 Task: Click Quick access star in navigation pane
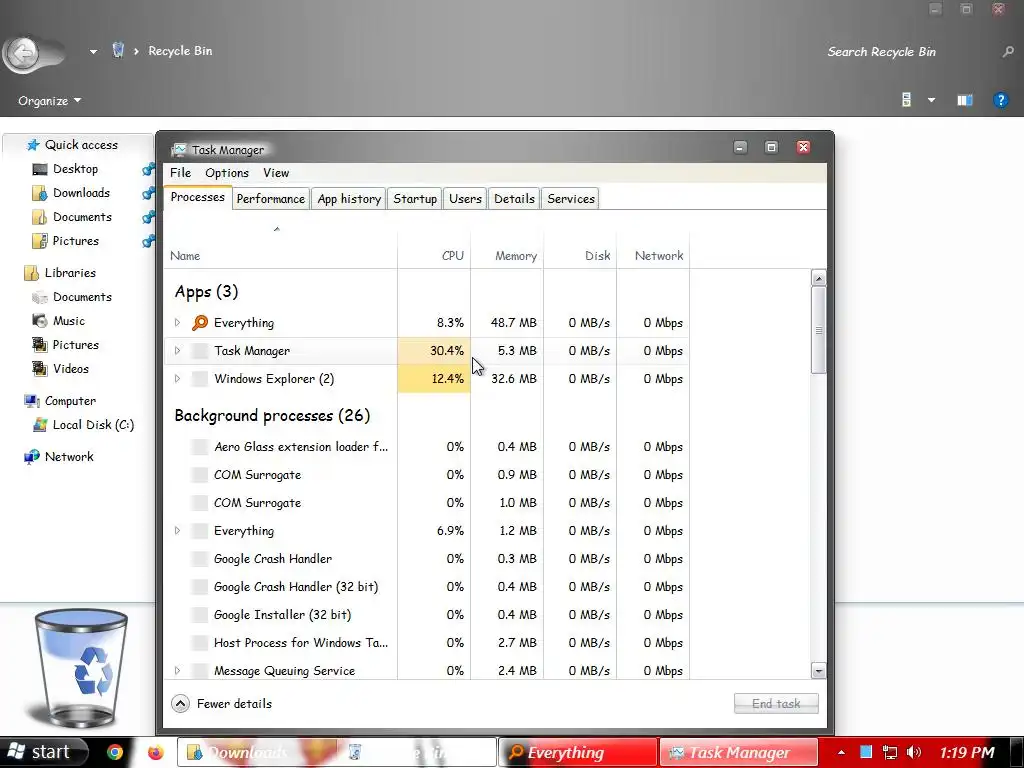click(x=33, y=145)
